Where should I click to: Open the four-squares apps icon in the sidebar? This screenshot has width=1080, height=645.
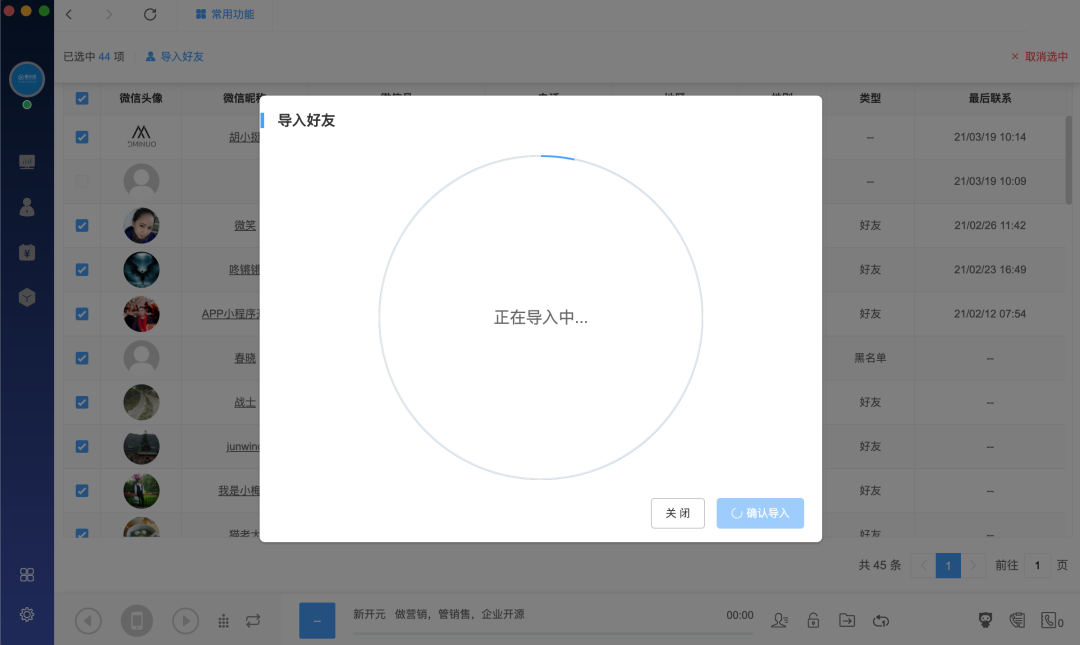click(x=27, y=575)
